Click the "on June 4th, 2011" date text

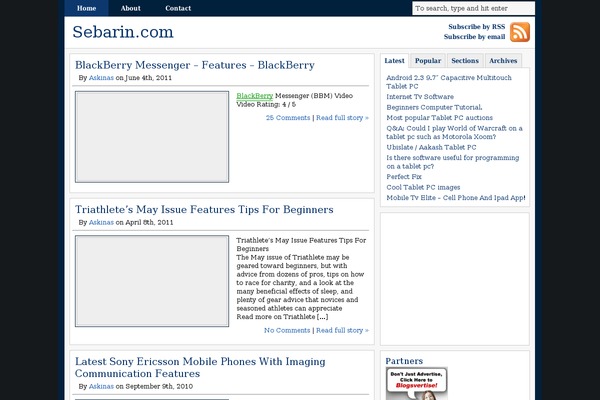pos(143,78)
